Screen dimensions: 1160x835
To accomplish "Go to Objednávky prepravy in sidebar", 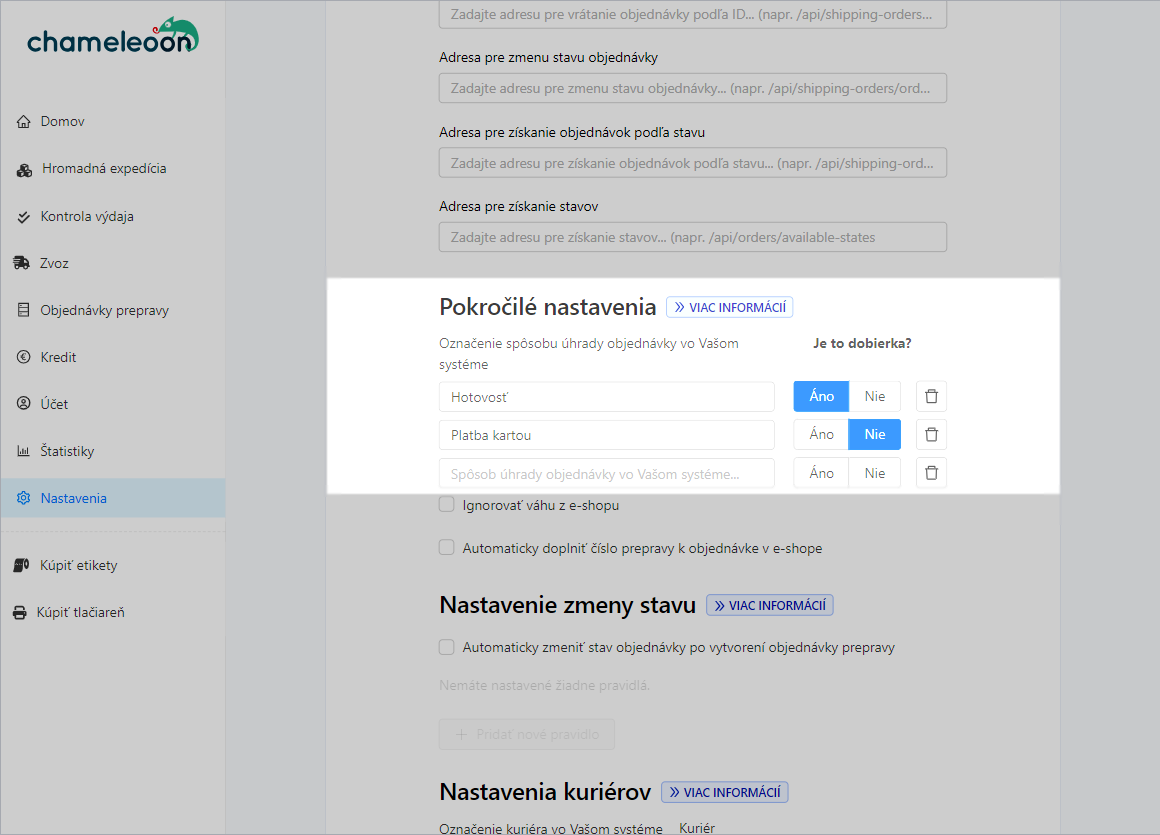I will click(x=104, y=311).
